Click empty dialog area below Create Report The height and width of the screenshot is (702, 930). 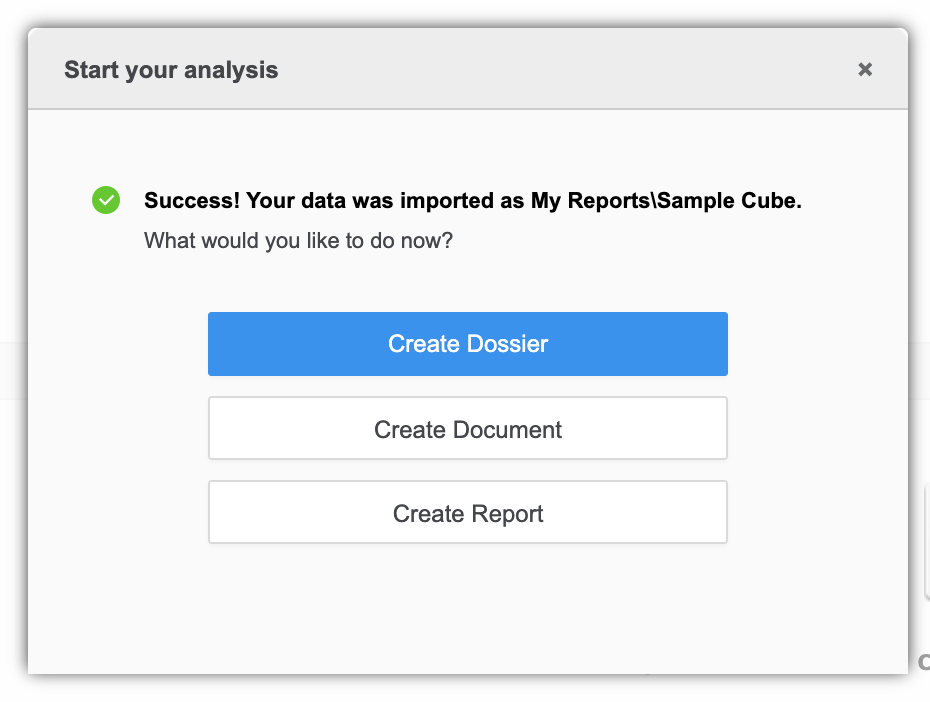pyautogui.click(x=467, y=605)
